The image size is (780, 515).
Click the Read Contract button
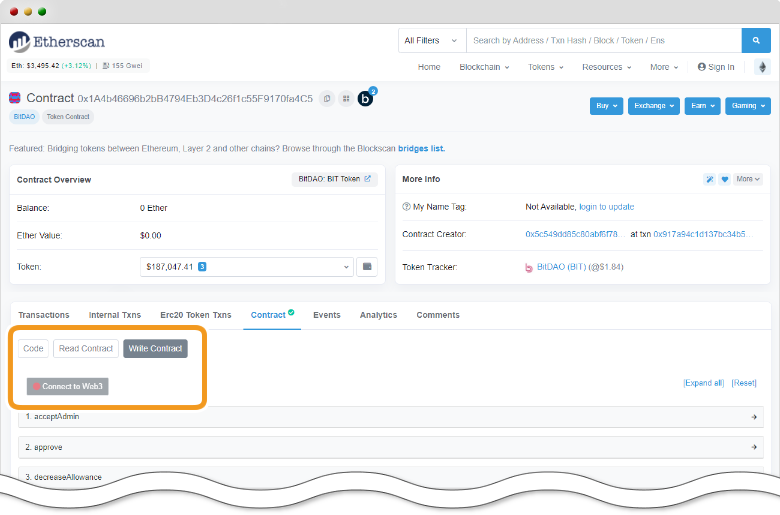pos(86,348)
